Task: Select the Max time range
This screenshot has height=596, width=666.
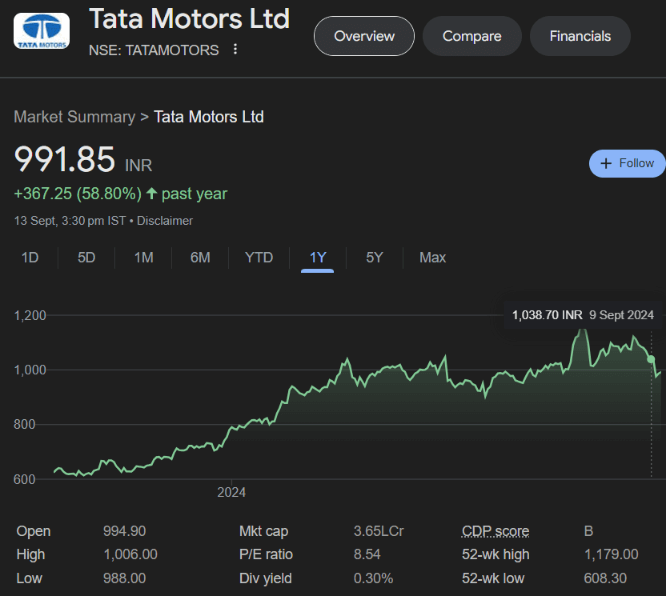Action: tap(432, 257)
